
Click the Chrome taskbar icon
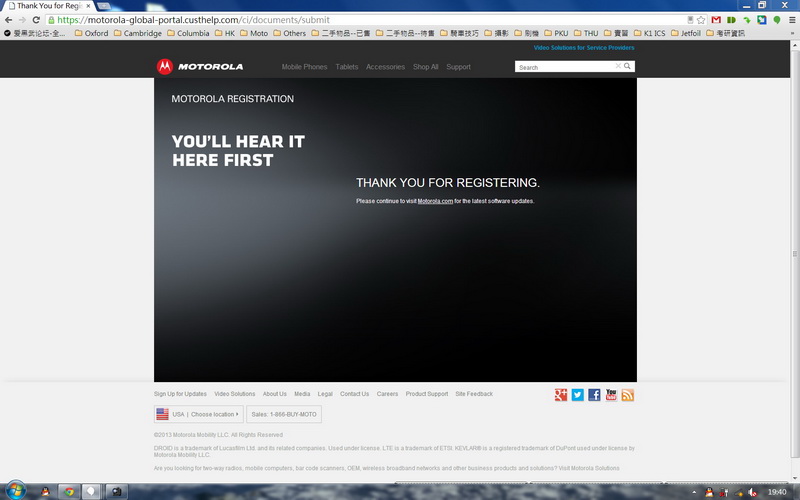point(69,492)
